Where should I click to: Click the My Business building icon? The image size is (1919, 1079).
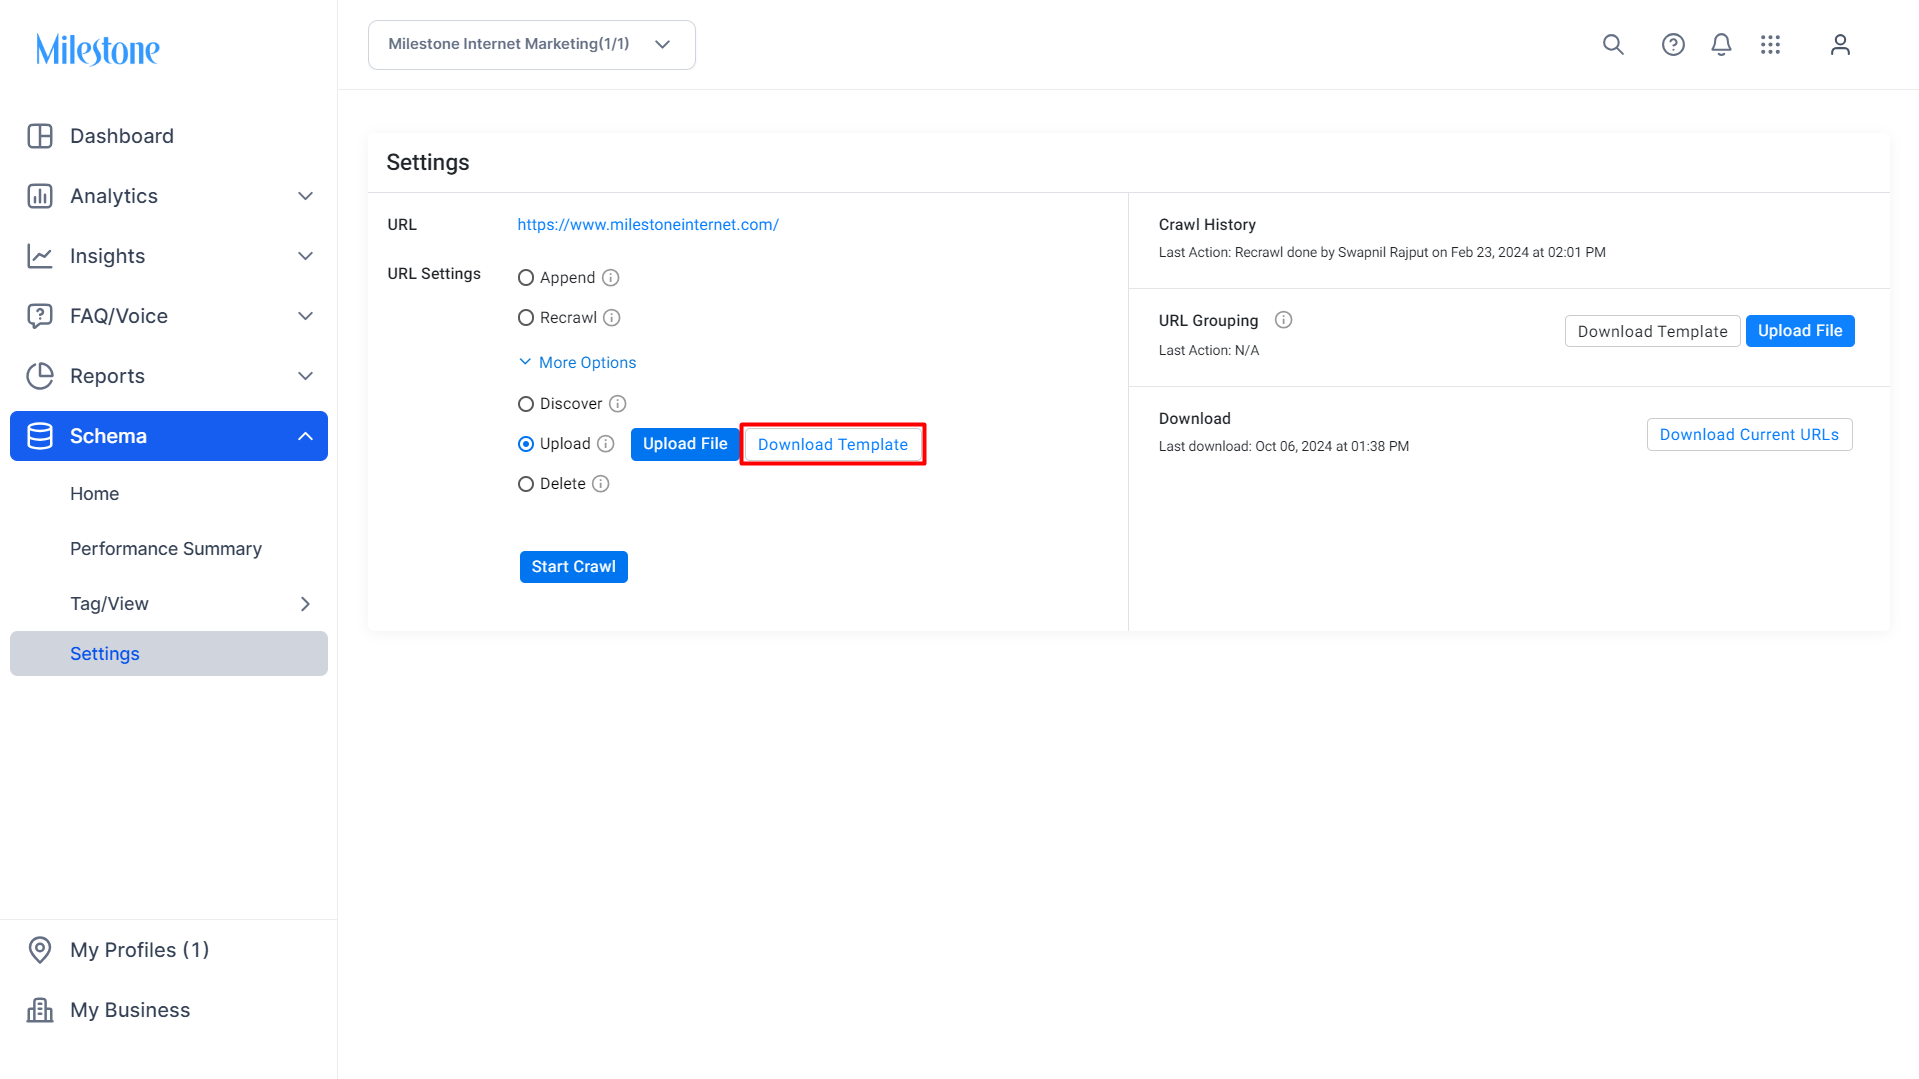coord(40,1010)
